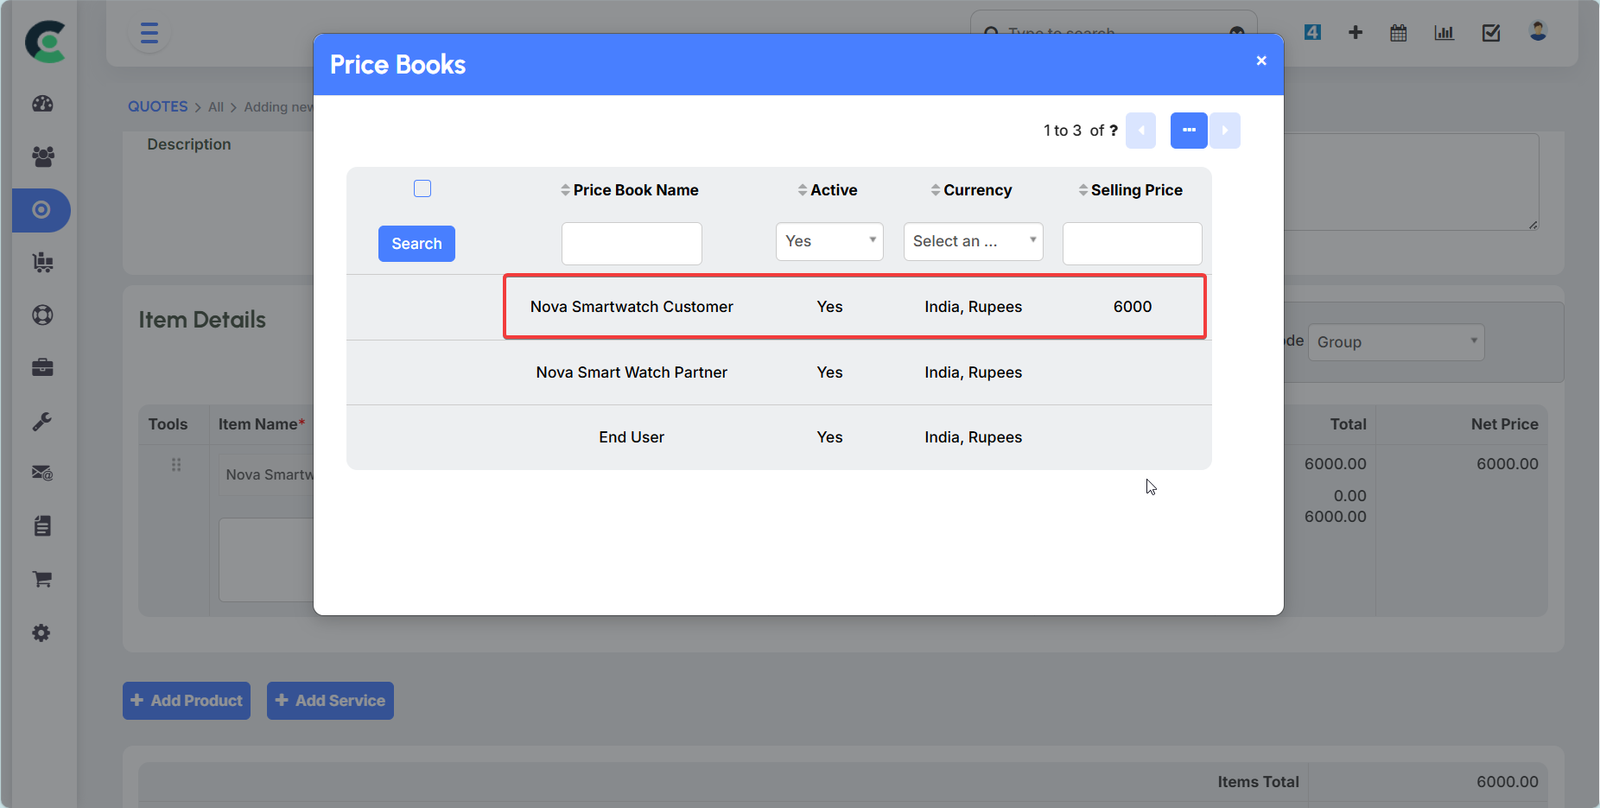Click the dashboard gauge icon in sidebar
This screenshot has height=808, width=1600.
click(x=42, y=104)
